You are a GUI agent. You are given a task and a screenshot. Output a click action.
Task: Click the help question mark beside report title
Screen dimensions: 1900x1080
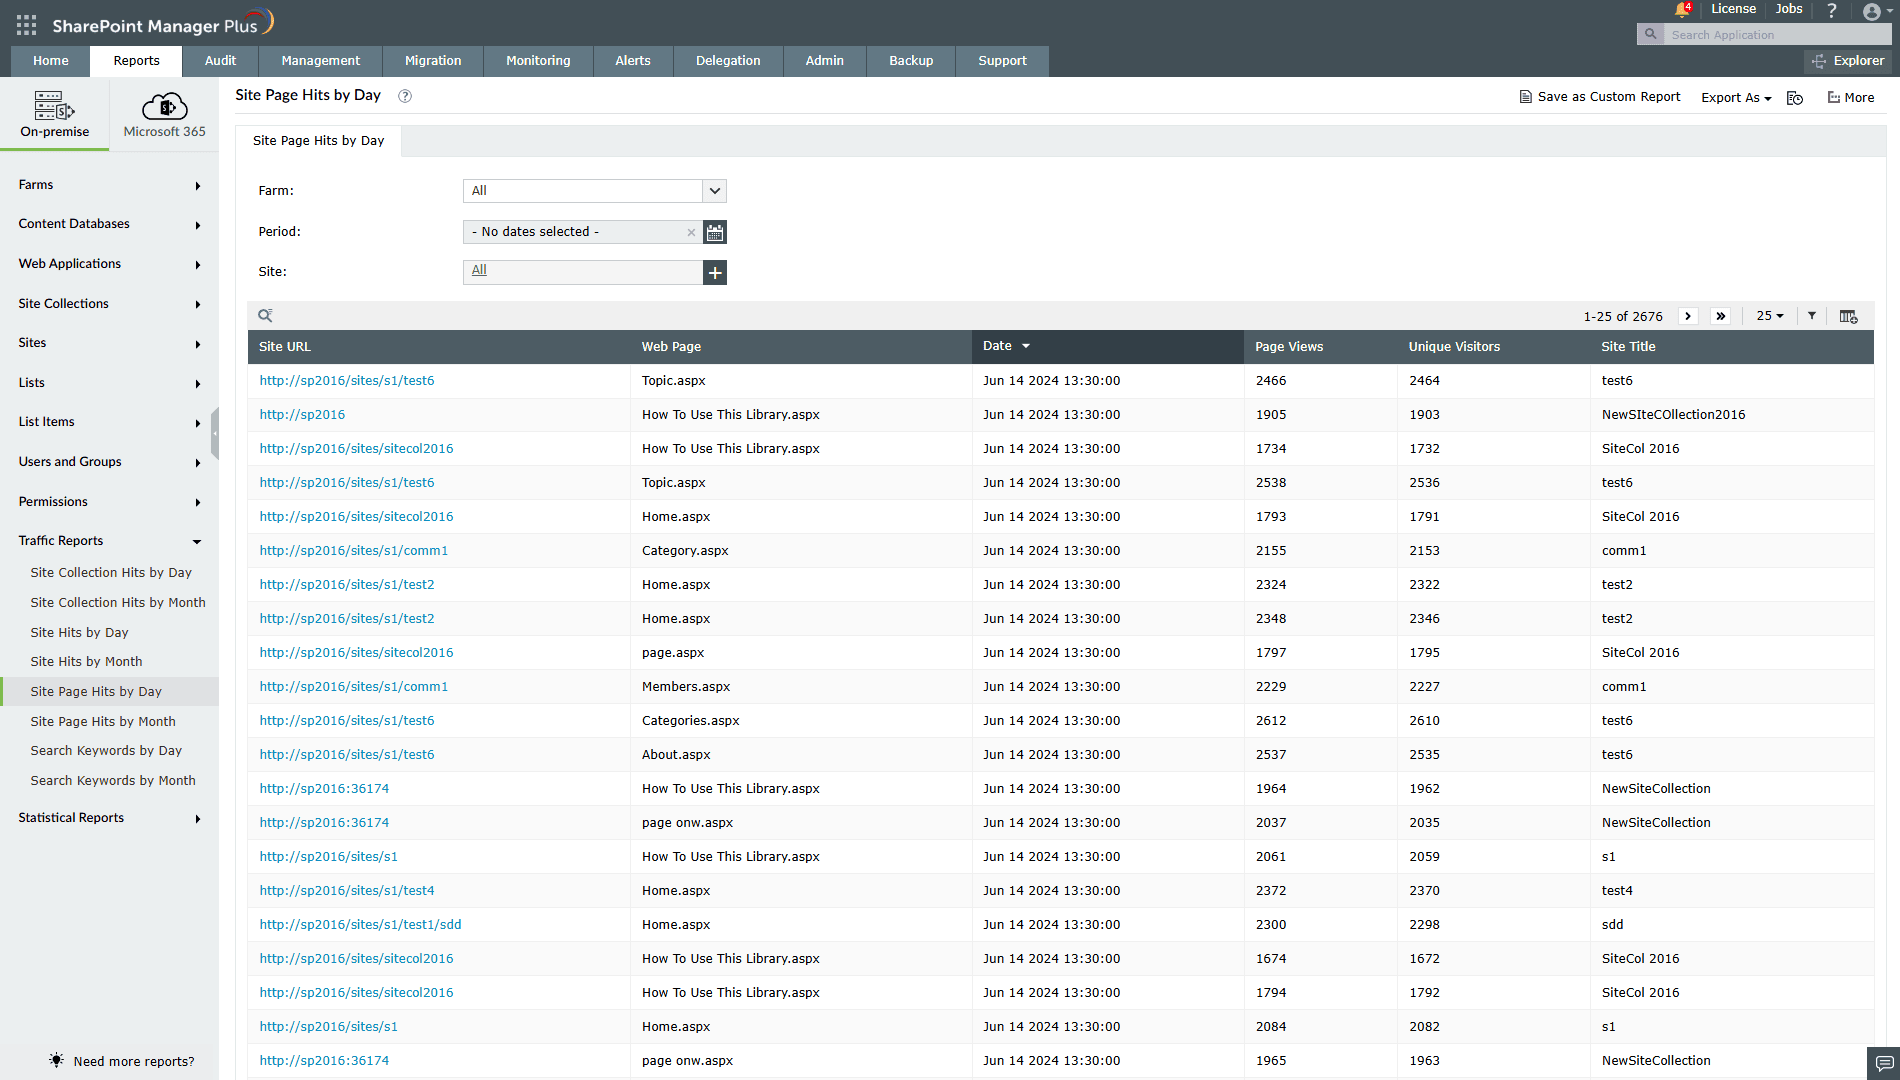[405, 96]
